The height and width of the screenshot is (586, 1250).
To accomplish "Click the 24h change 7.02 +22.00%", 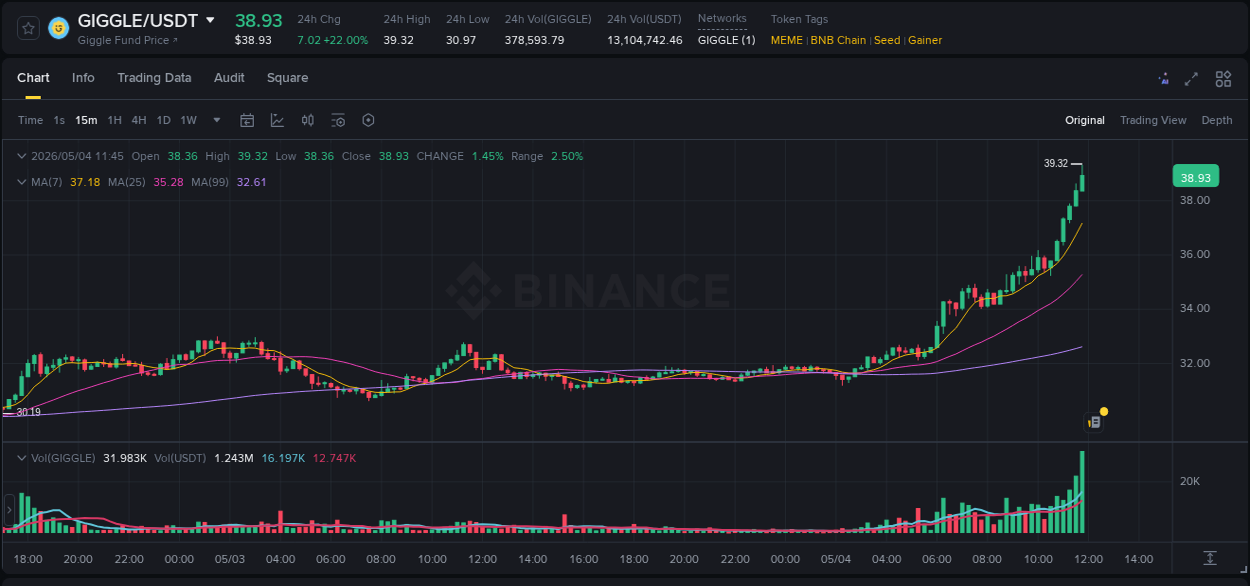I will point(333,40).
